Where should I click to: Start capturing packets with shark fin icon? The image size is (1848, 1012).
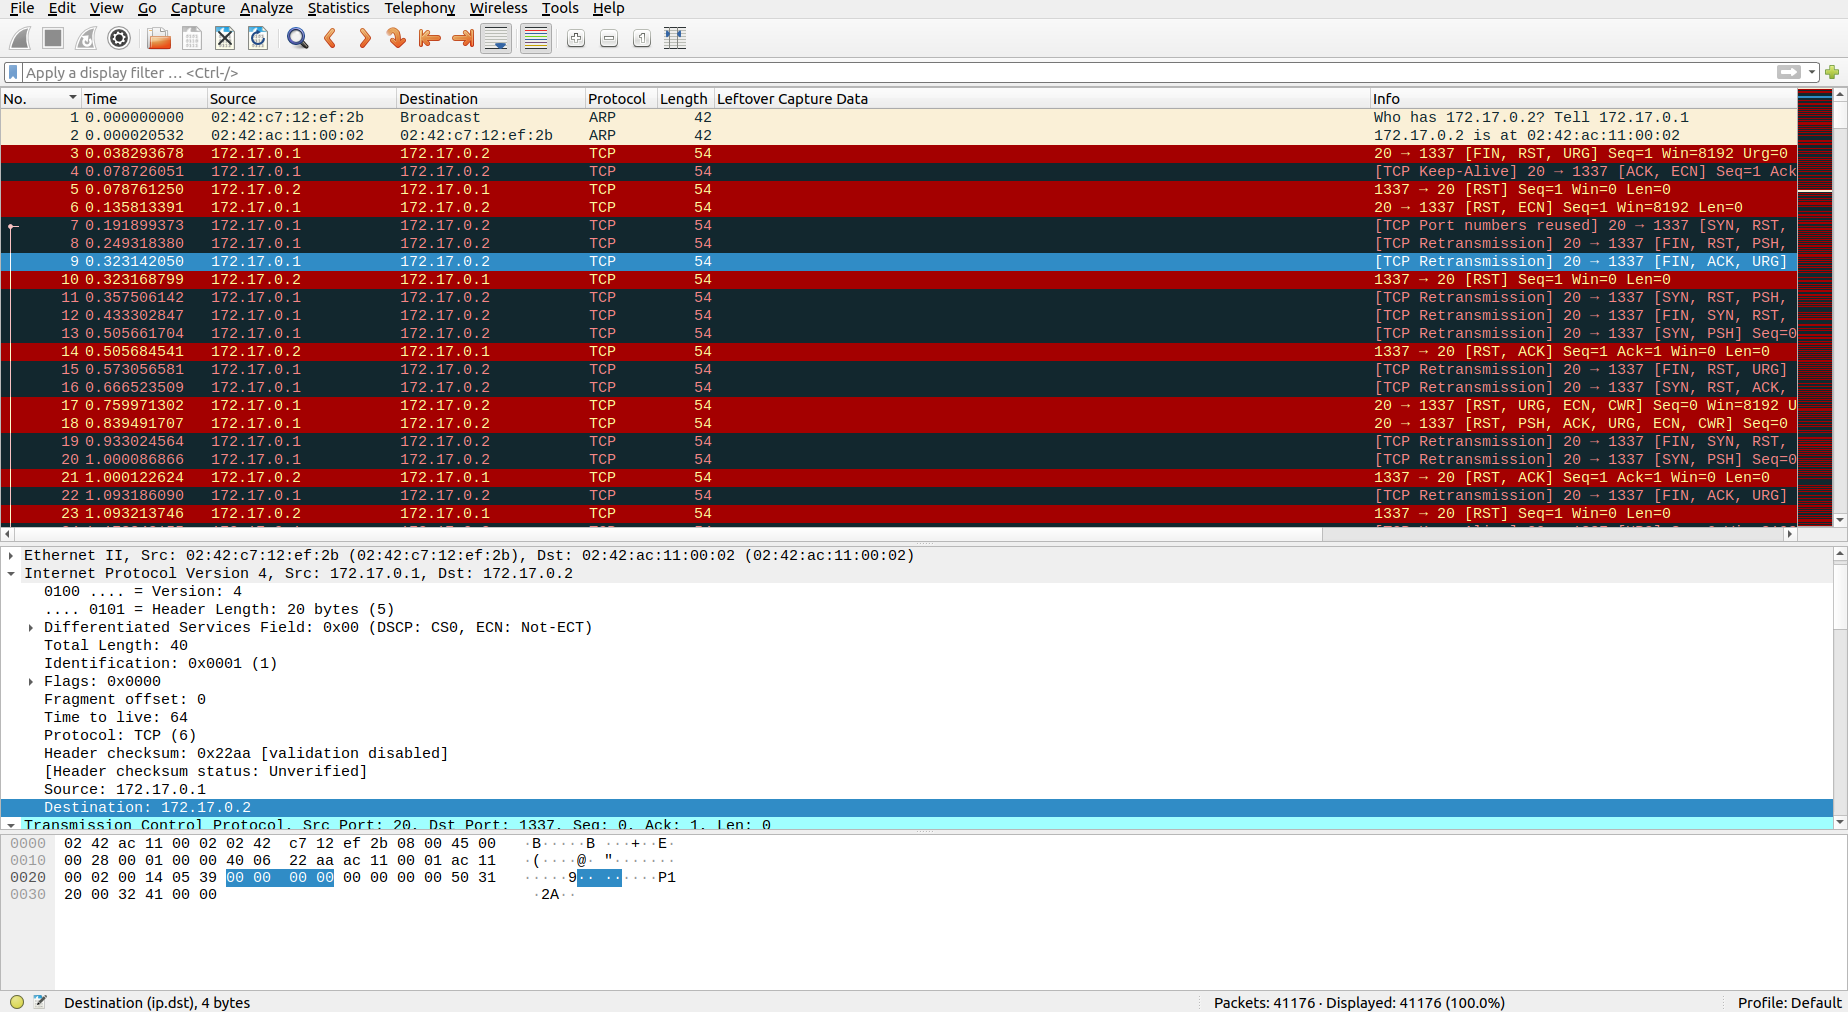pyautogui.click(x=20, y=39)
